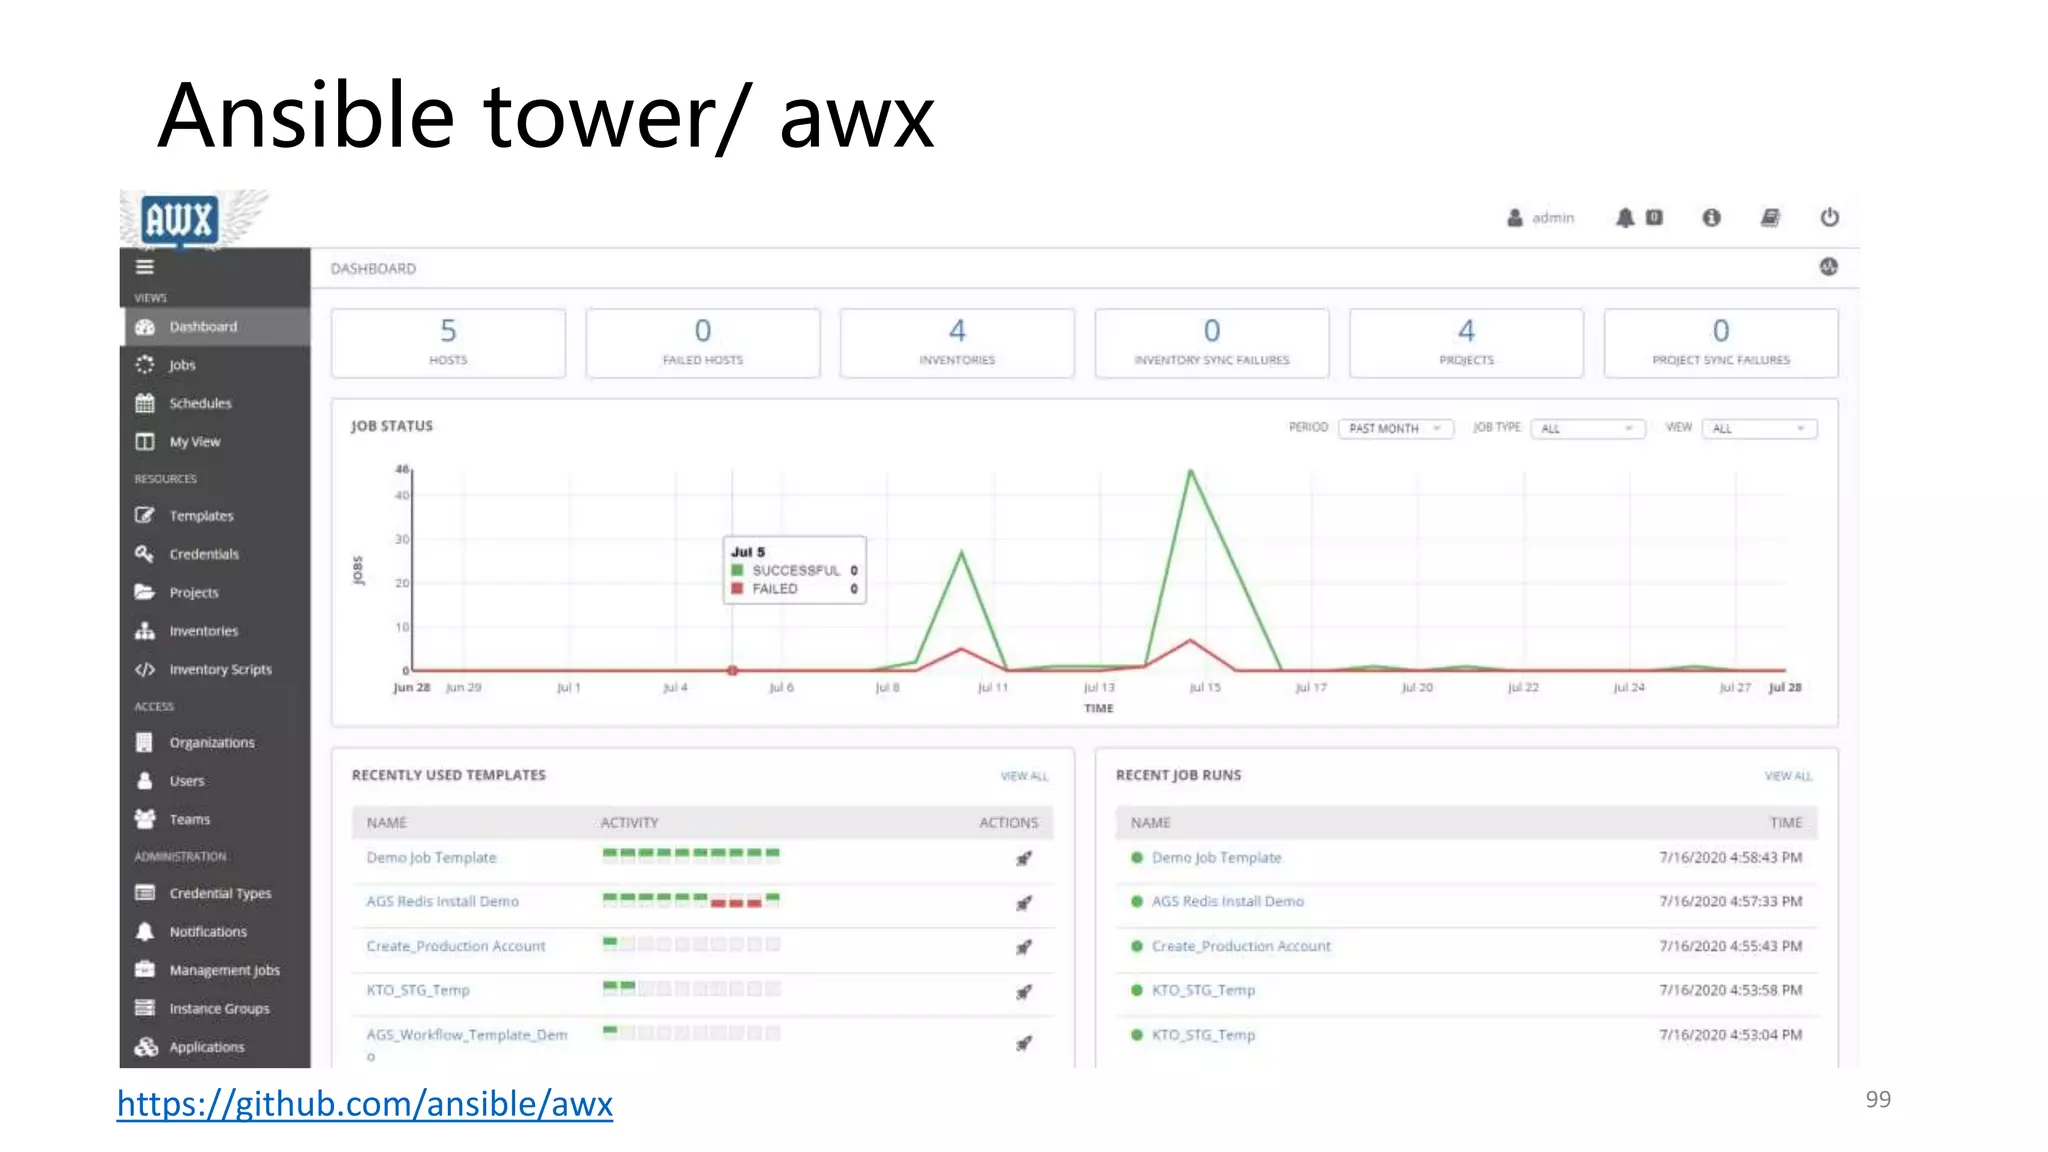
Task: Click the Inventory Scripts code icon
Action: 145,669
